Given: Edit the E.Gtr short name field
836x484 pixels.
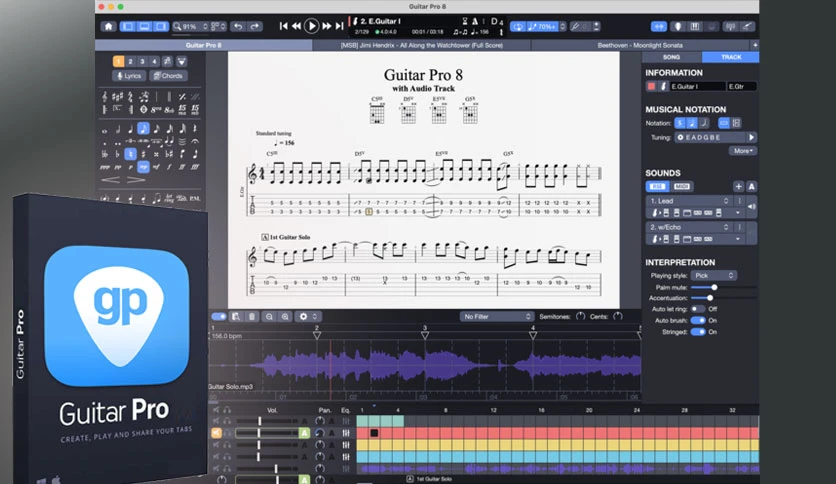Looking at the screenshot, I should coord(742,86).
